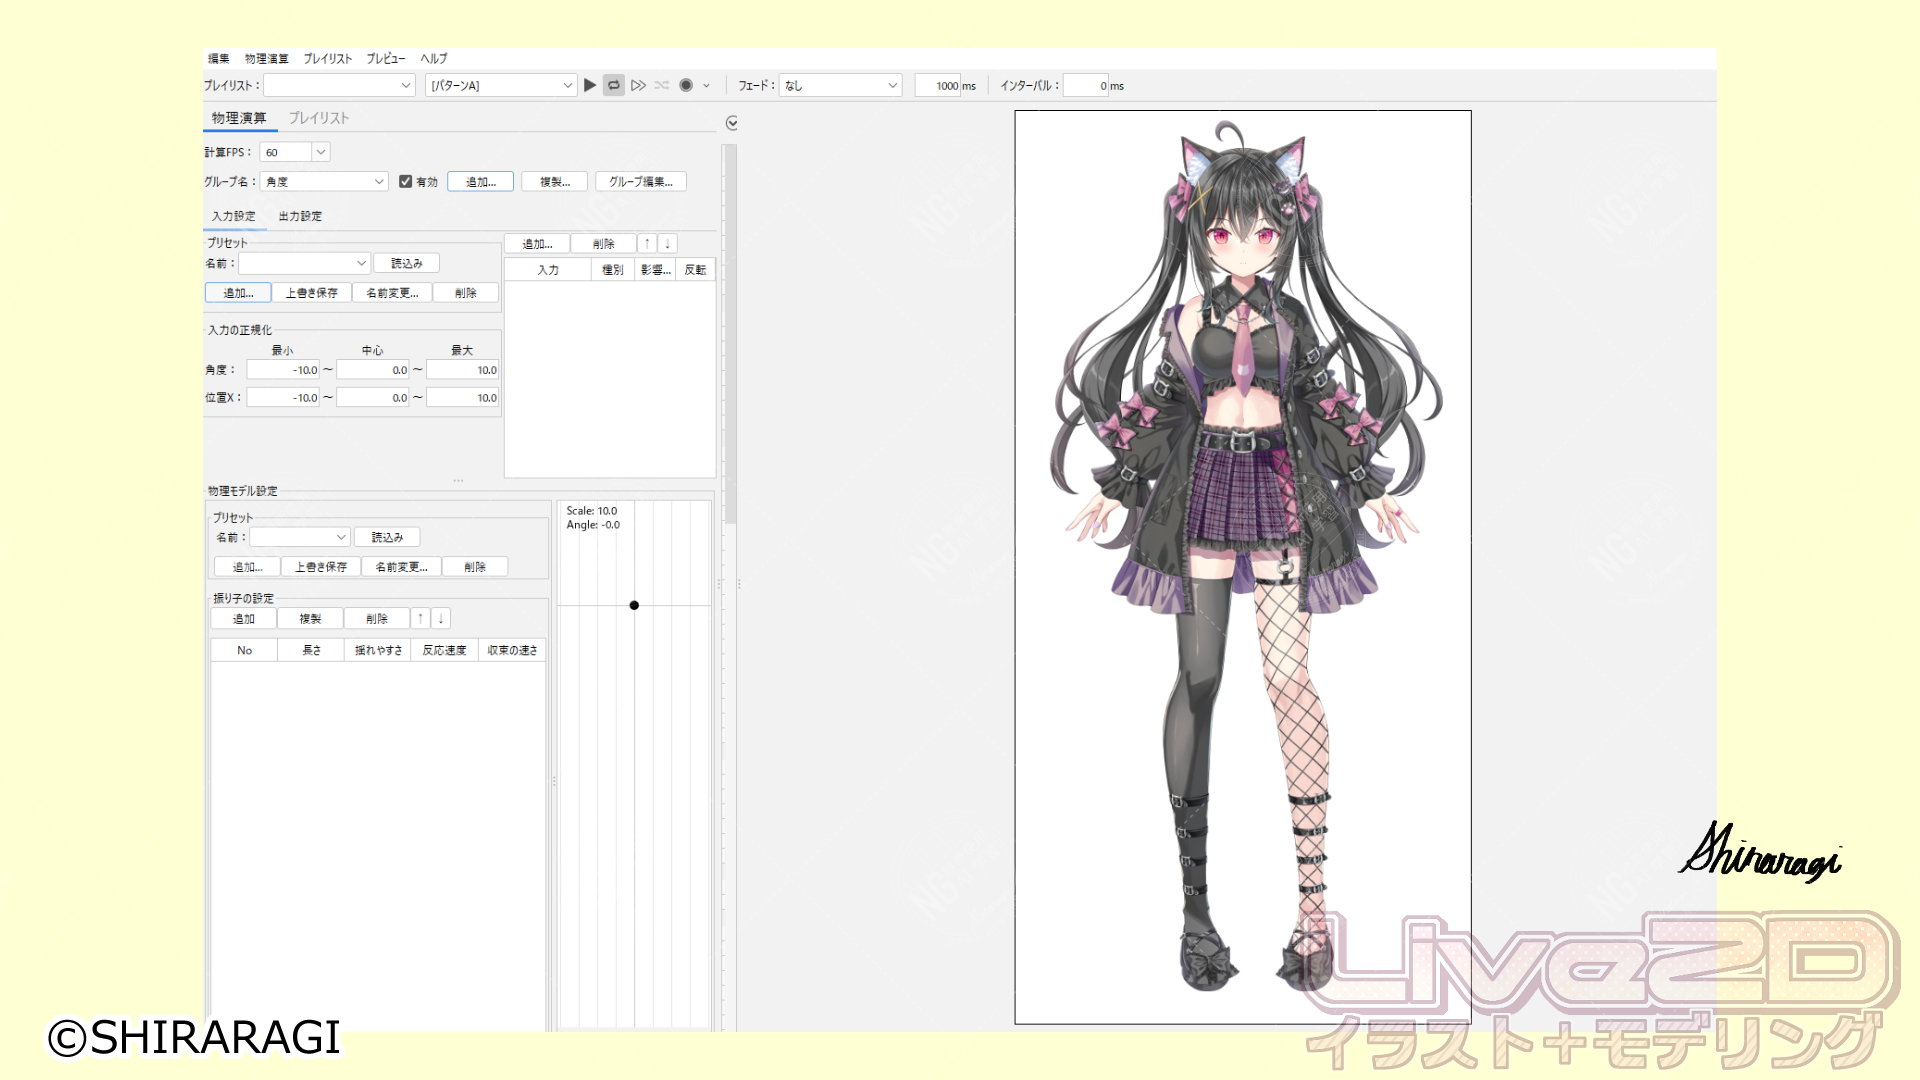Click the pendulum settings 複製 button
The height and width of the screenshot is (1080, 1920).
point(311,619)
